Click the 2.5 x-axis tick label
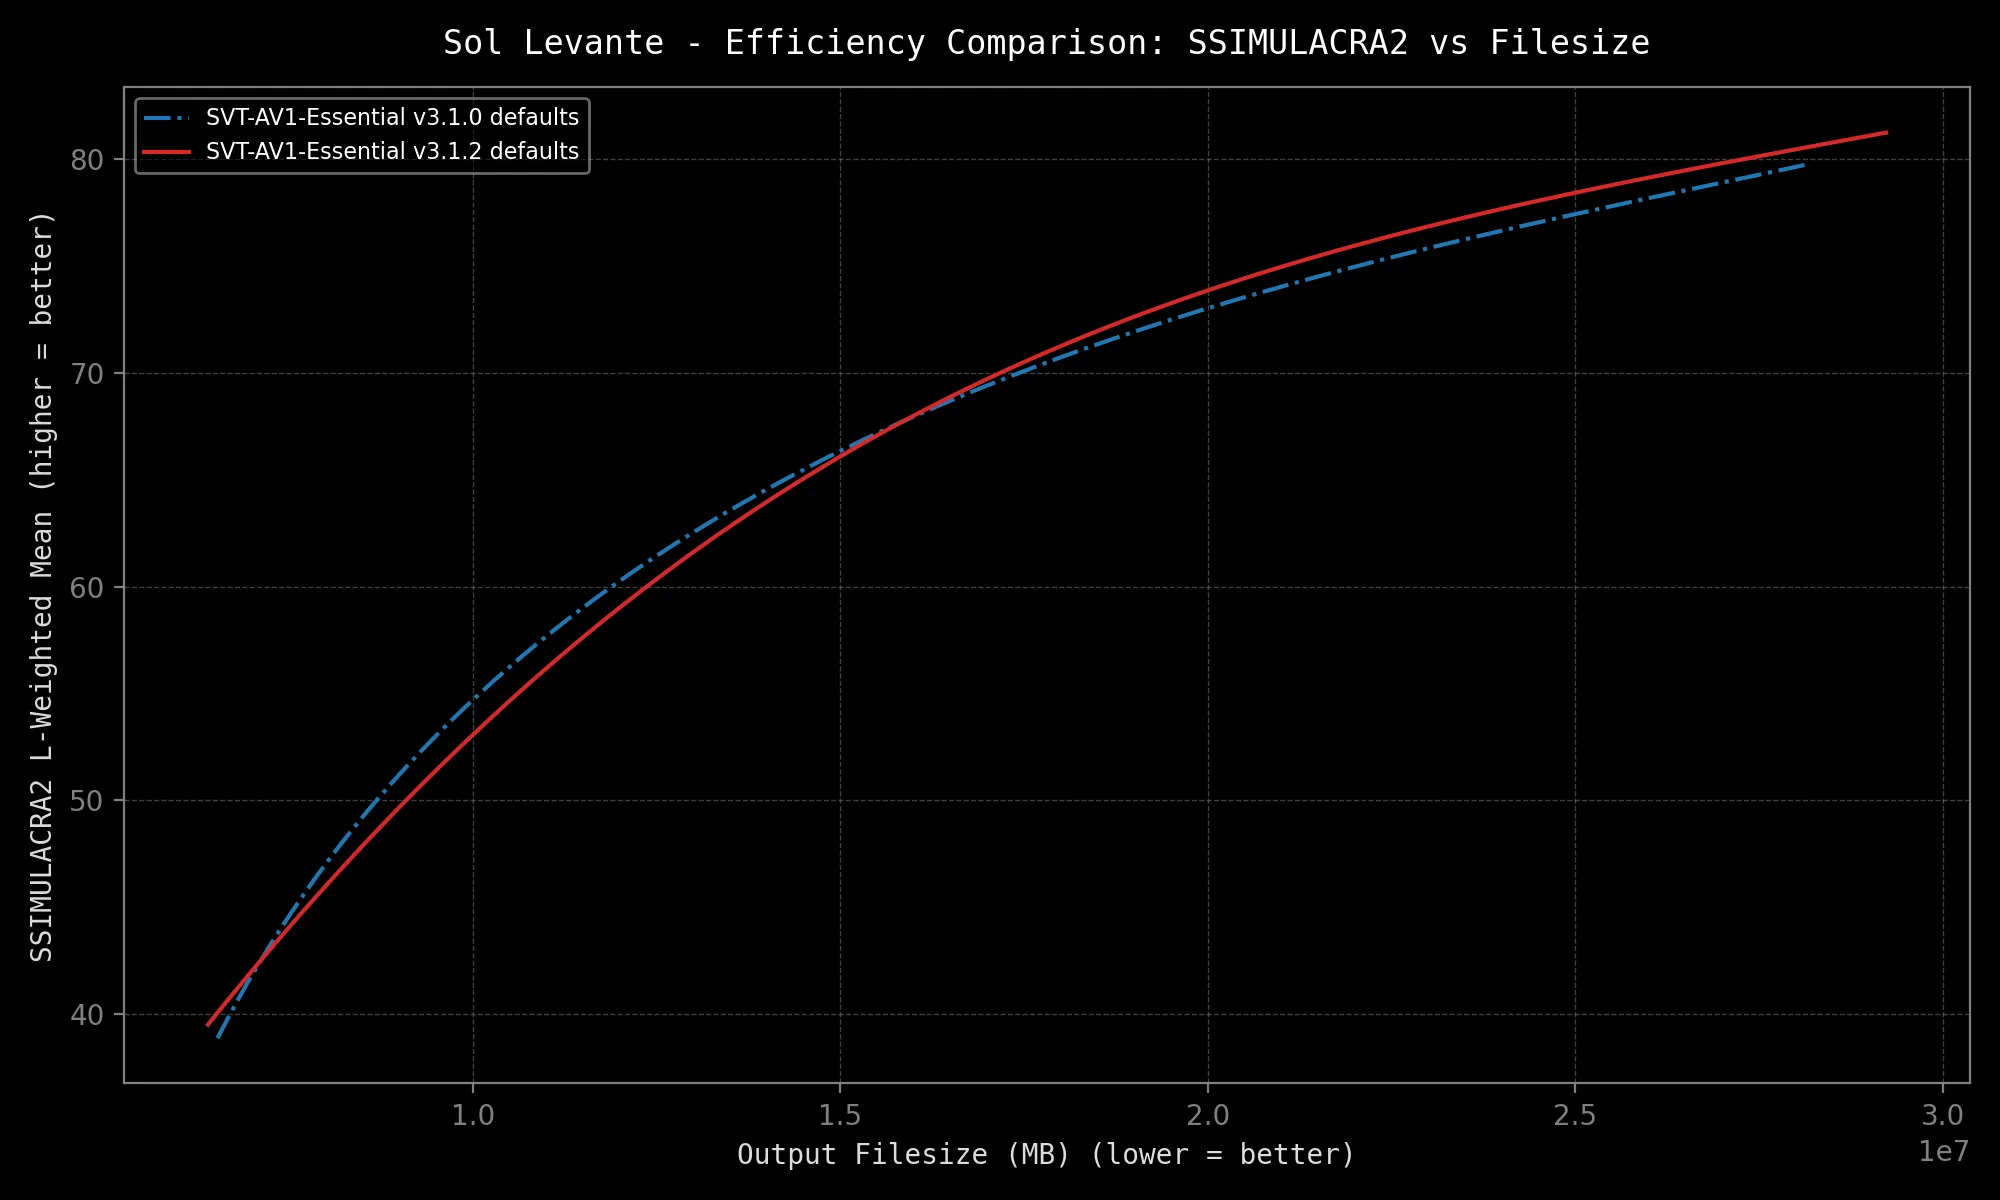Screen dimensions: 2000x1200 pos(1575,1115)
